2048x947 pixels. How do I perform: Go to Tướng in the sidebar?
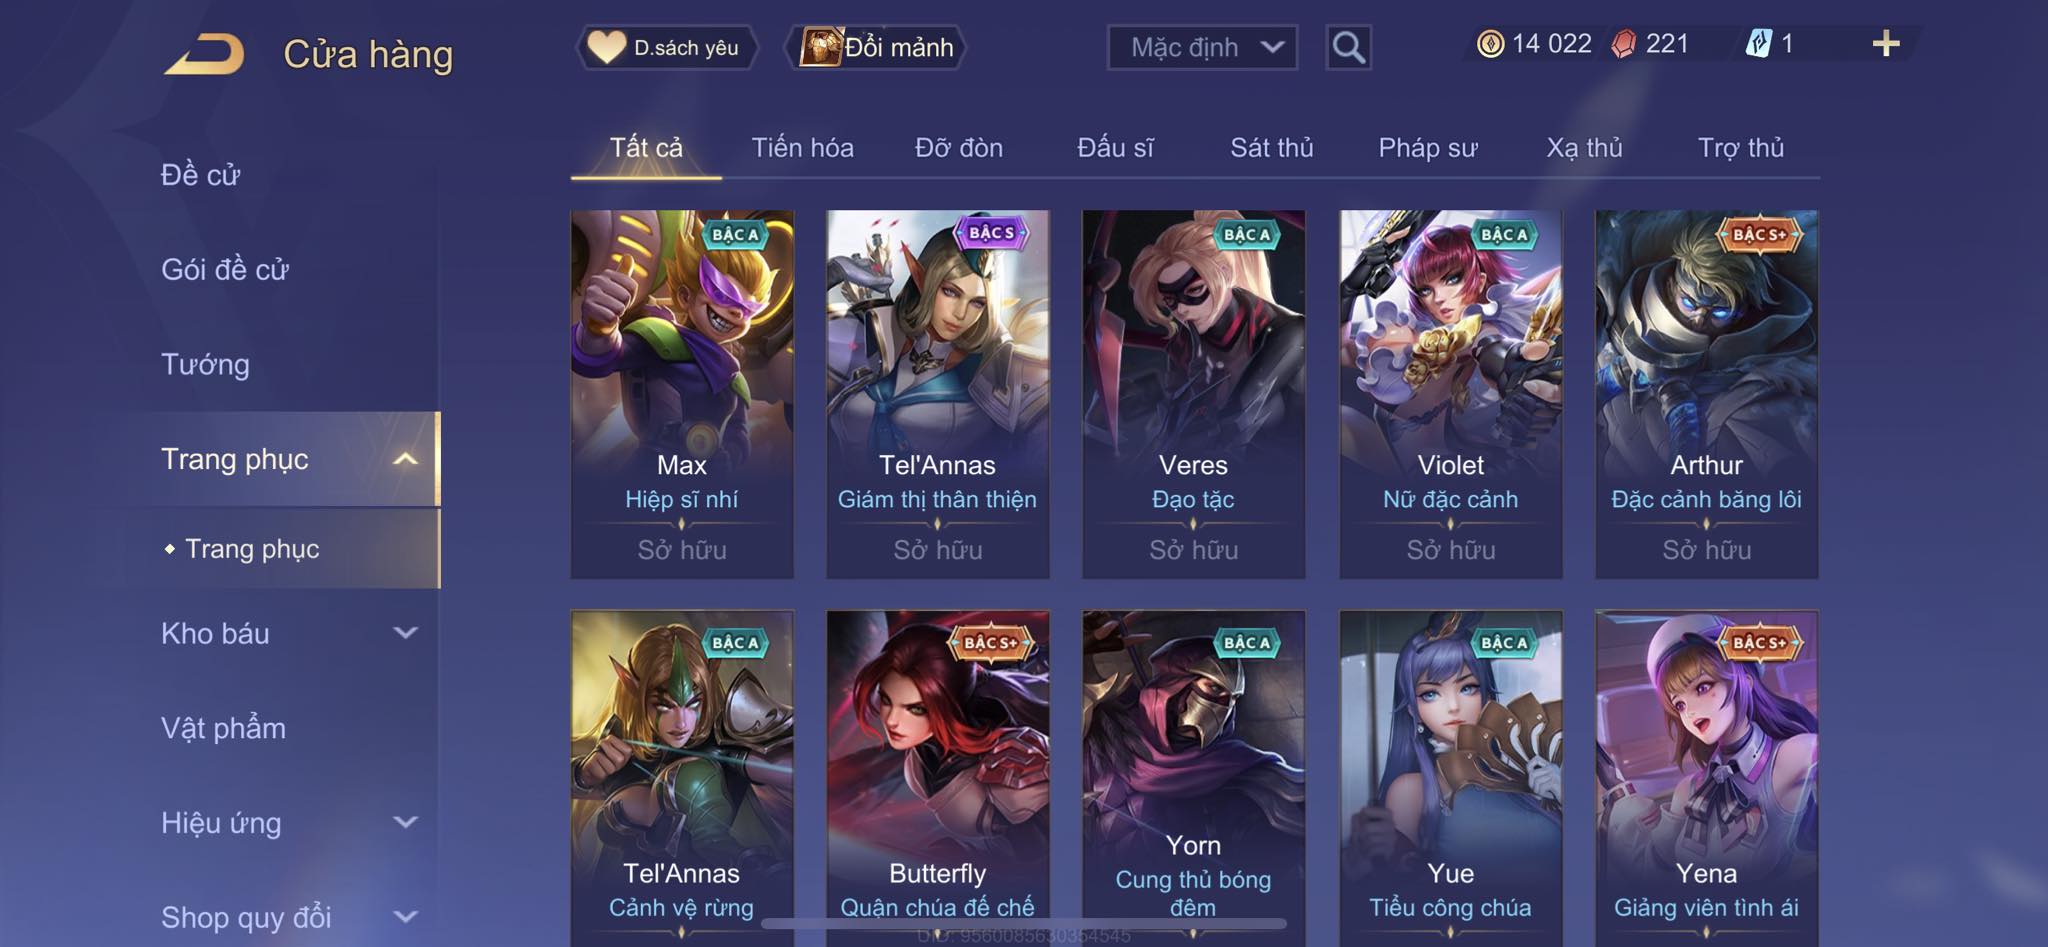(205, 364)
